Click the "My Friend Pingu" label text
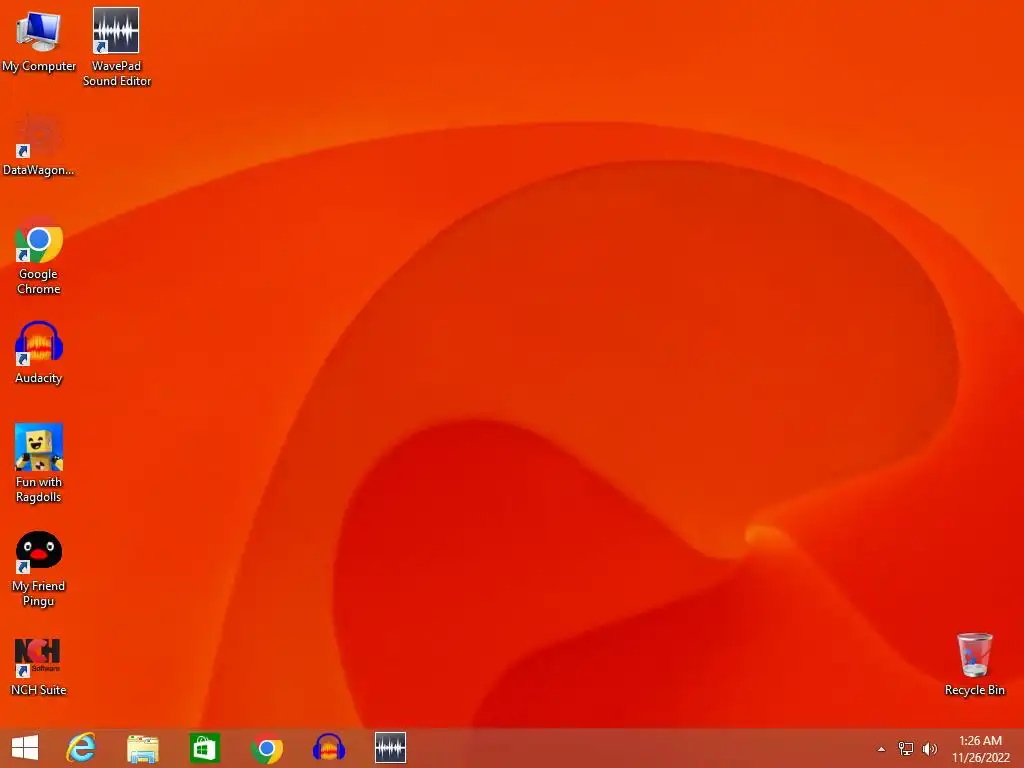This screenshot has height=768, width=1024. tap(39, 593)
